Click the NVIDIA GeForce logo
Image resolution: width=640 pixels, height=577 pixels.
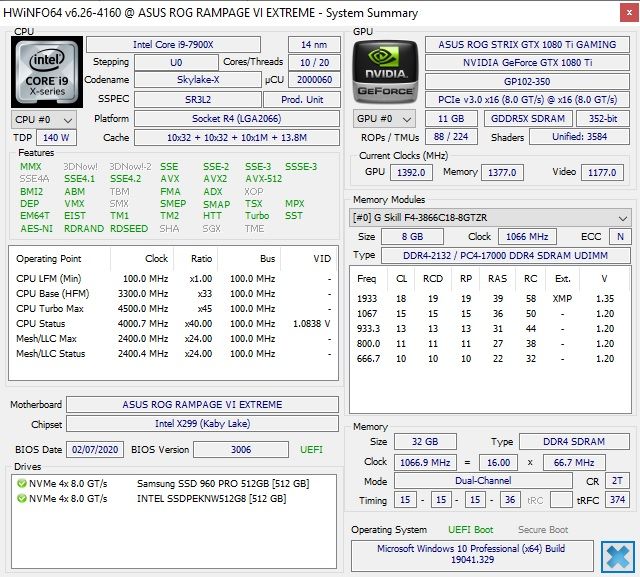click(386, 72)
